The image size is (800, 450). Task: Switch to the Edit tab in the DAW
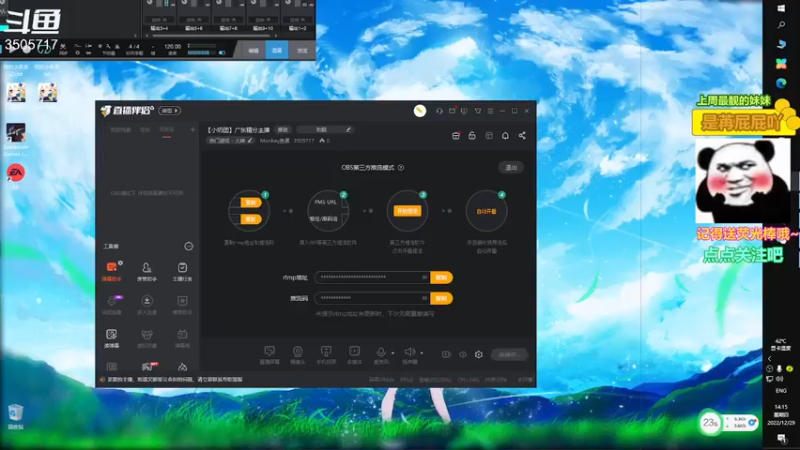click(x=253, y=51)
